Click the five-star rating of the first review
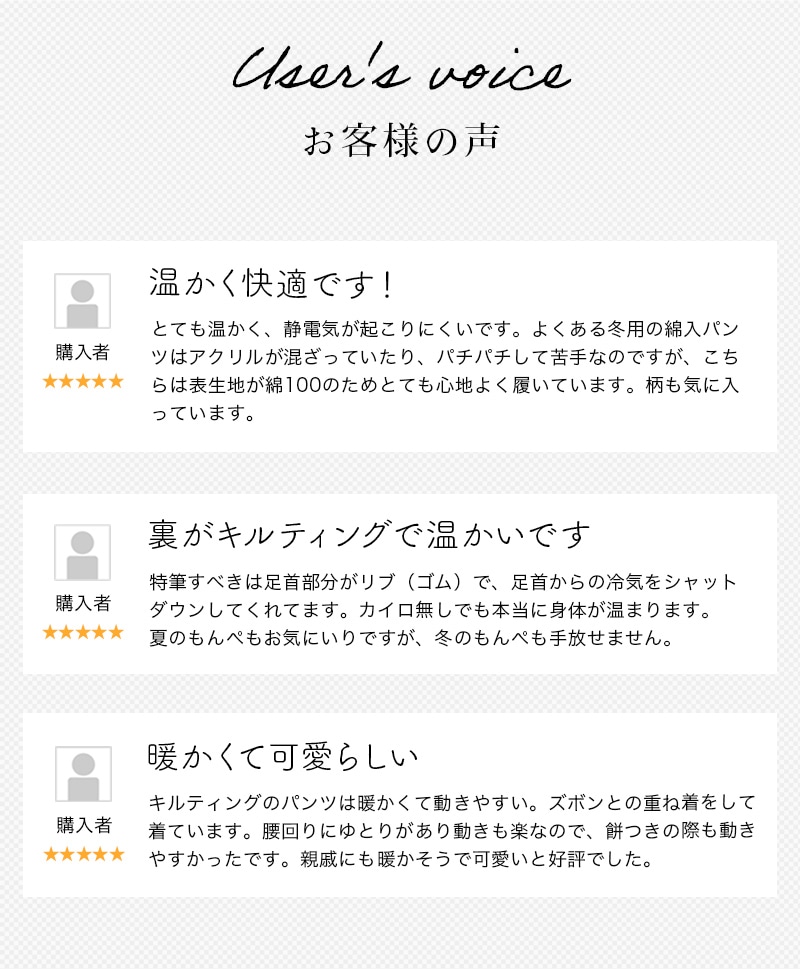This screenshot has width=800, height=969. [83, 381]
